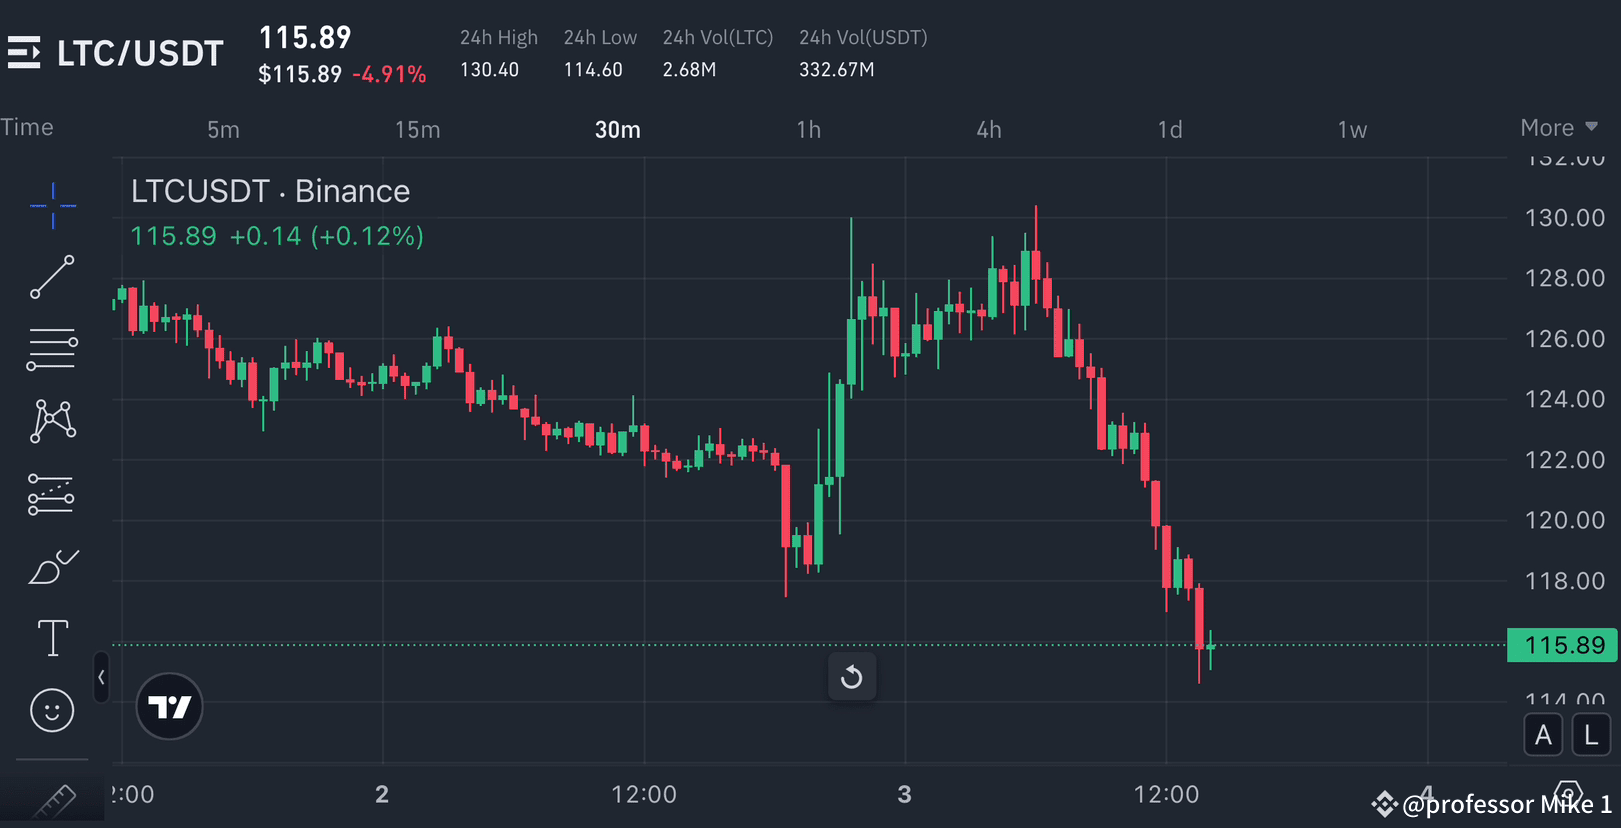
Task: Select the crosshair cursor tool
Action: point(52,206)
